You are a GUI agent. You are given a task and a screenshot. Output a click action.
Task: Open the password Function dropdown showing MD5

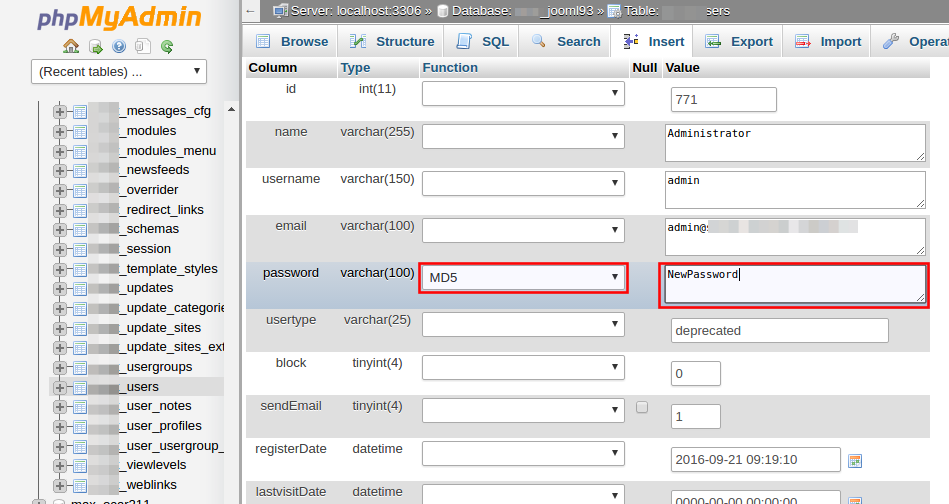523,278
